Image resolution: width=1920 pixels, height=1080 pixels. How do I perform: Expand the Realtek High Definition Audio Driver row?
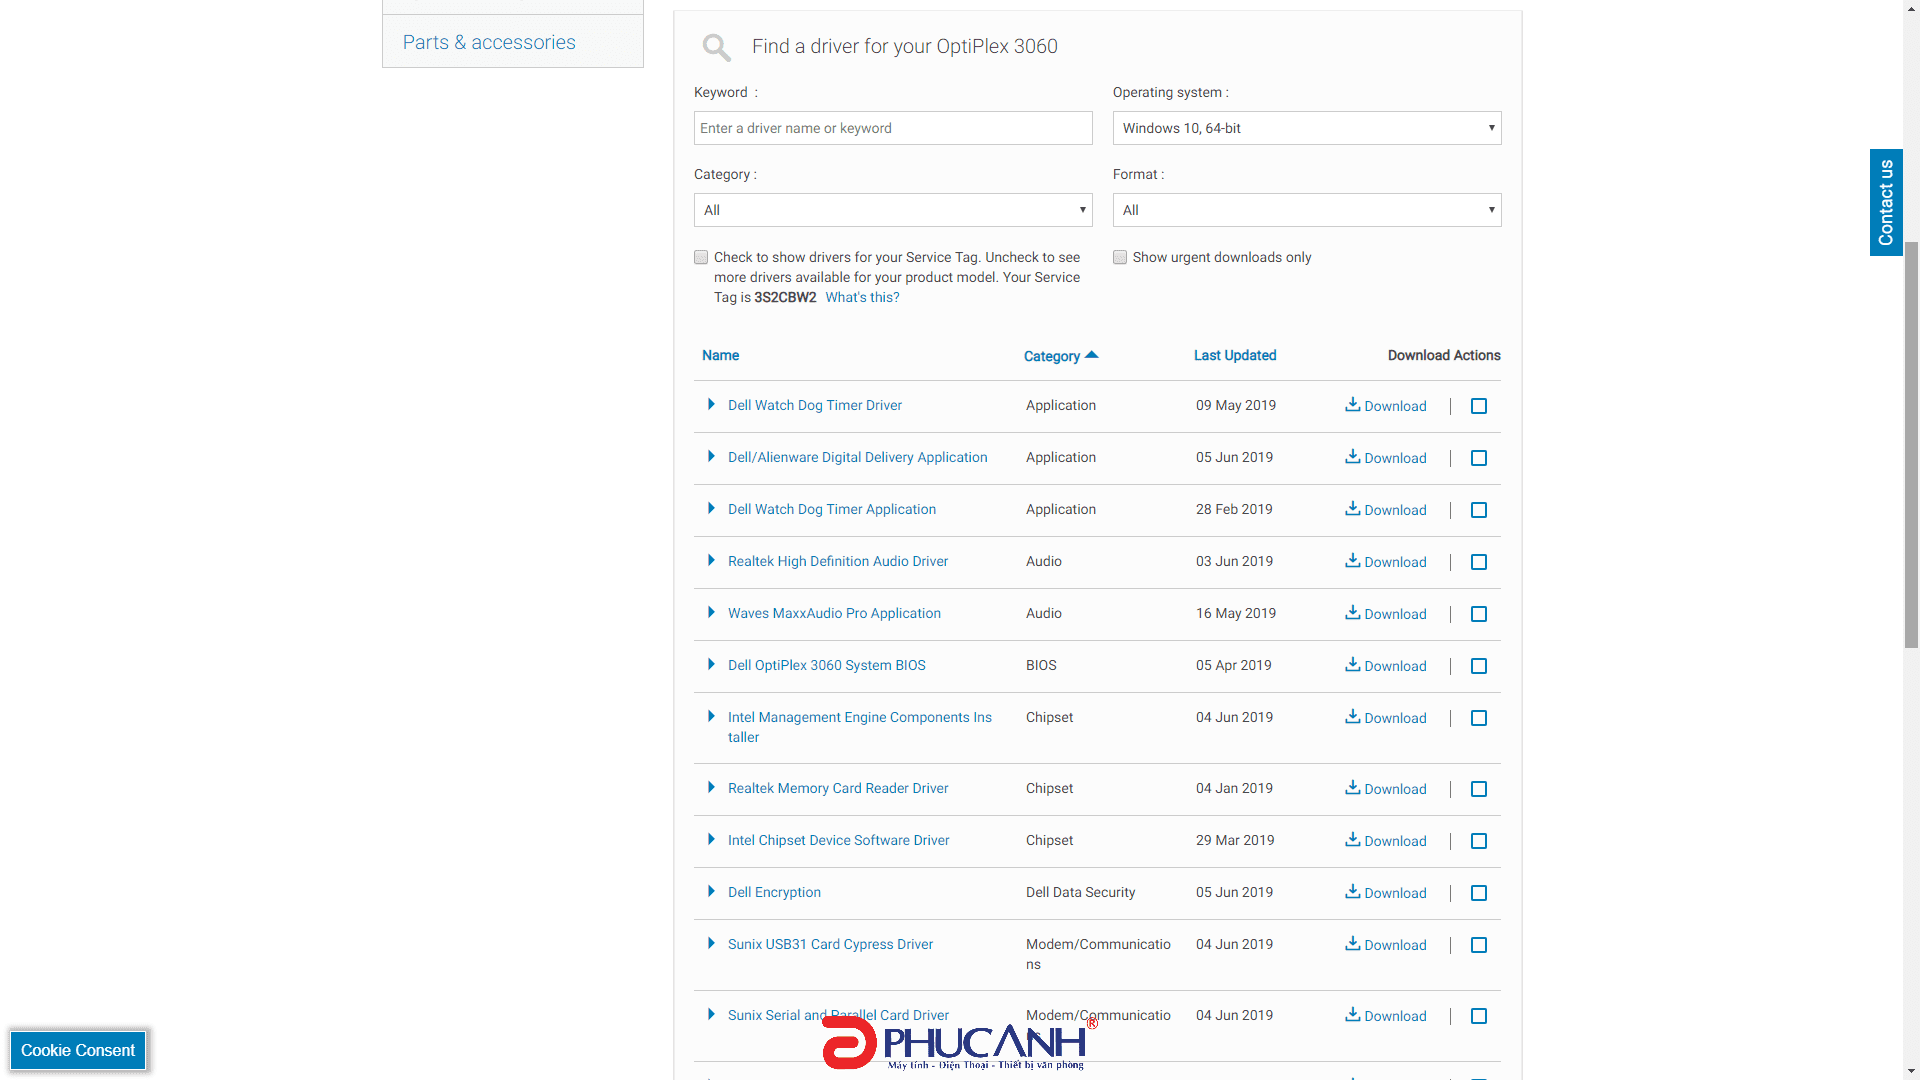pyautogui.click(x=711, y=560)
